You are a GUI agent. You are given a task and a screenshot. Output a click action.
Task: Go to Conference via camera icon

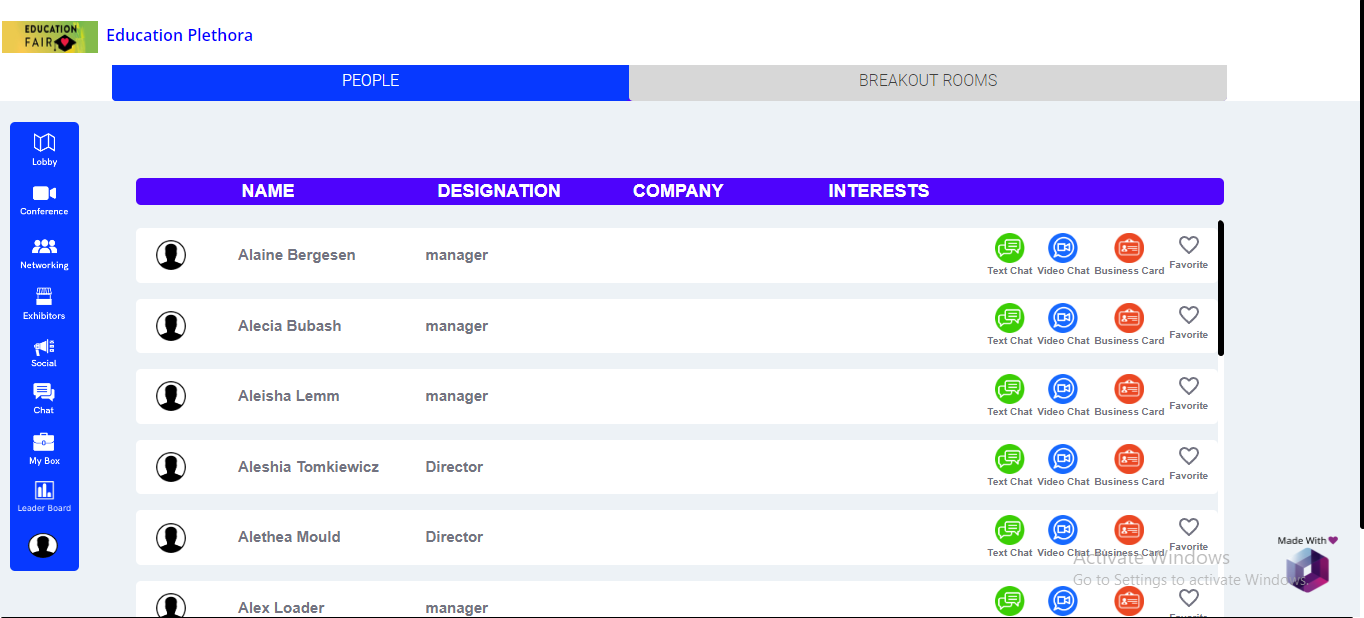point(44,193)
